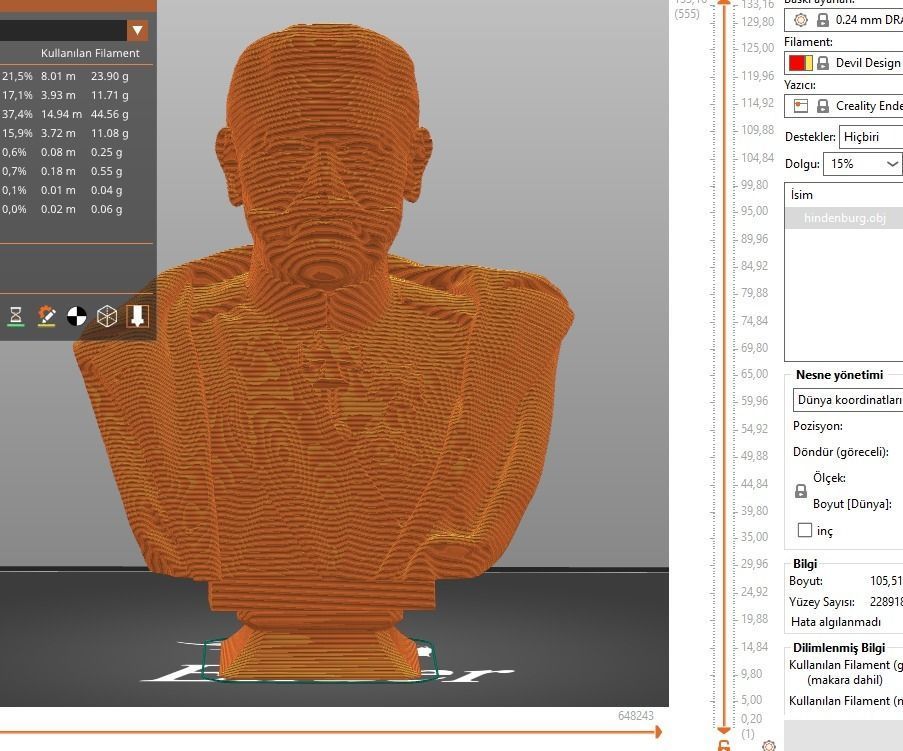
Task: Click the Kullanılan Filament legend header
Action: (x=90, y=53)
